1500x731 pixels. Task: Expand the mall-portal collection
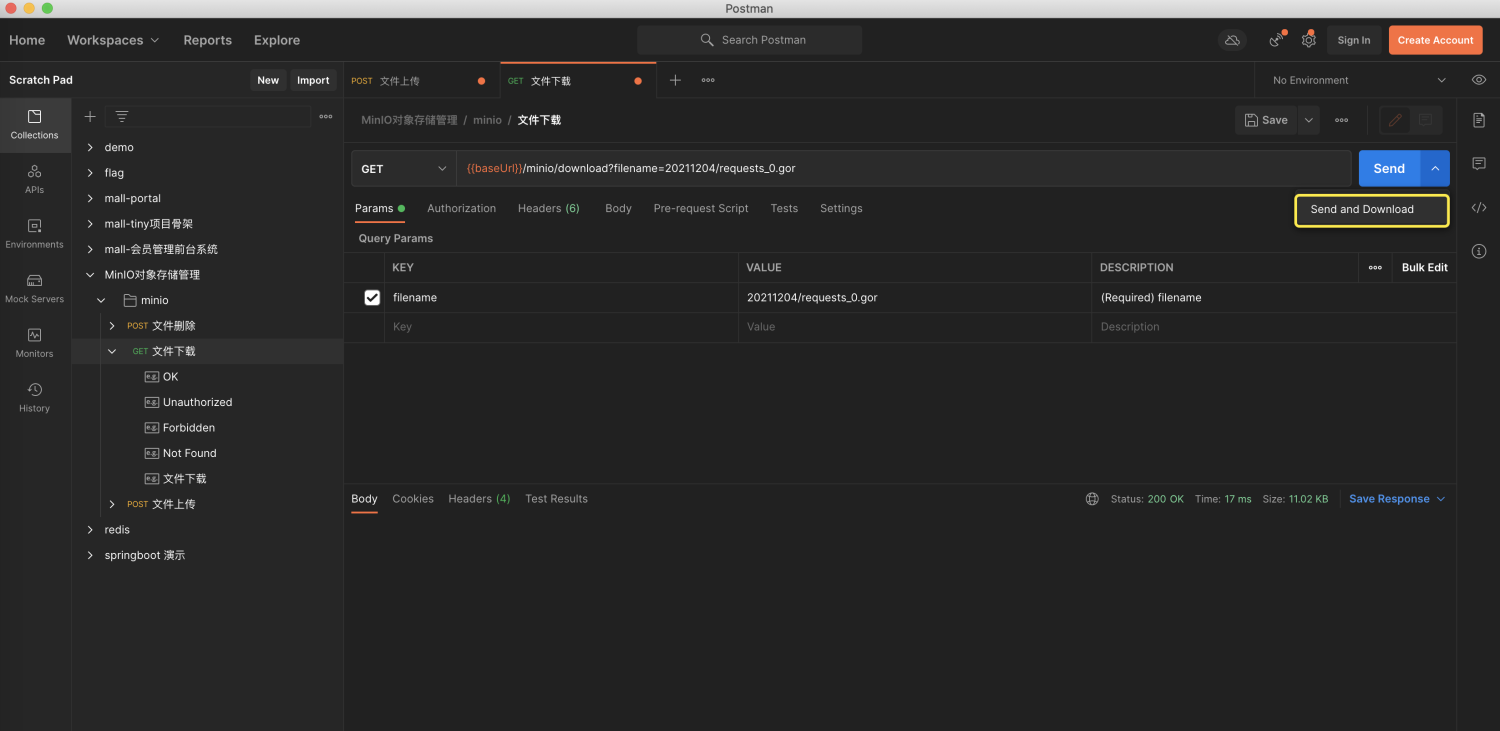(x=90, y=198)
